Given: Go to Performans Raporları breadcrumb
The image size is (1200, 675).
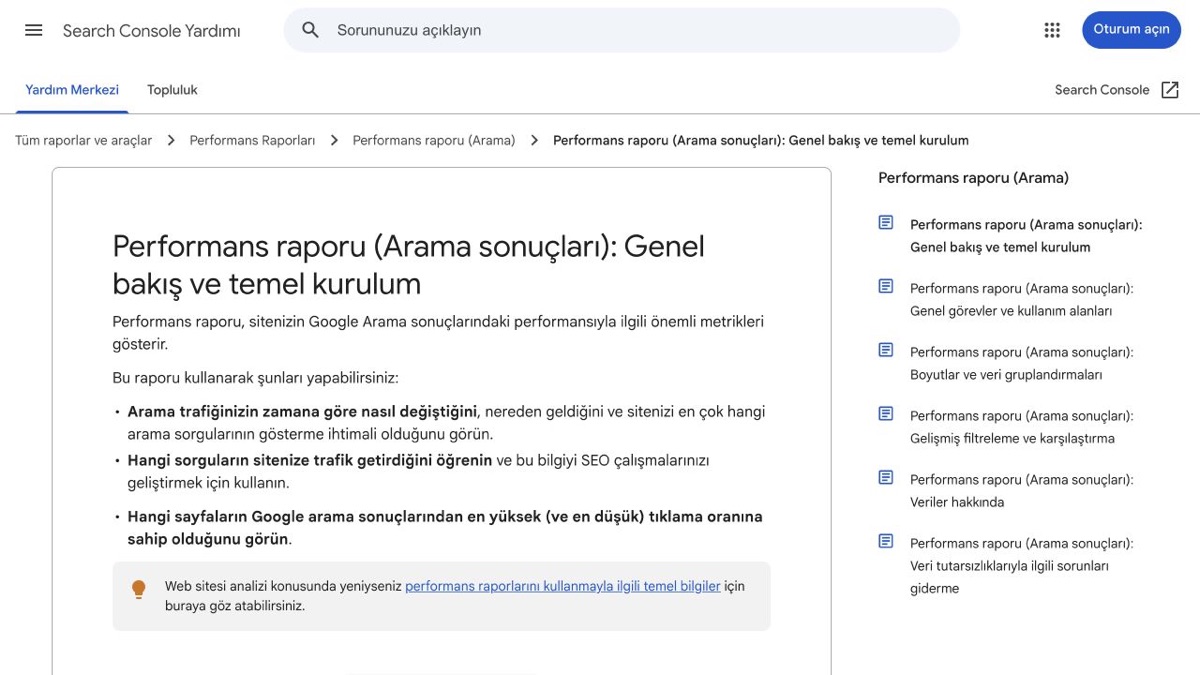Looking at the screenshot, I should 252,141.
